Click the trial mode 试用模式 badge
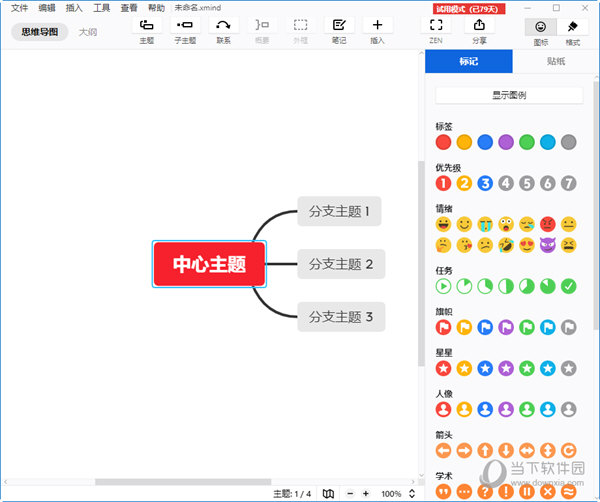600x502 pixels. pyautogui.click(x=469, y=8)
